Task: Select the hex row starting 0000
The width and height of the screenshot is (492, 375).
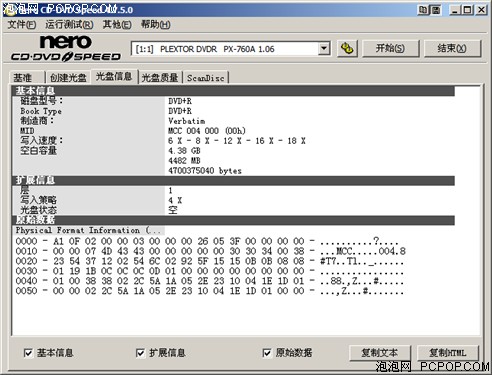Action: pos(210,241)
